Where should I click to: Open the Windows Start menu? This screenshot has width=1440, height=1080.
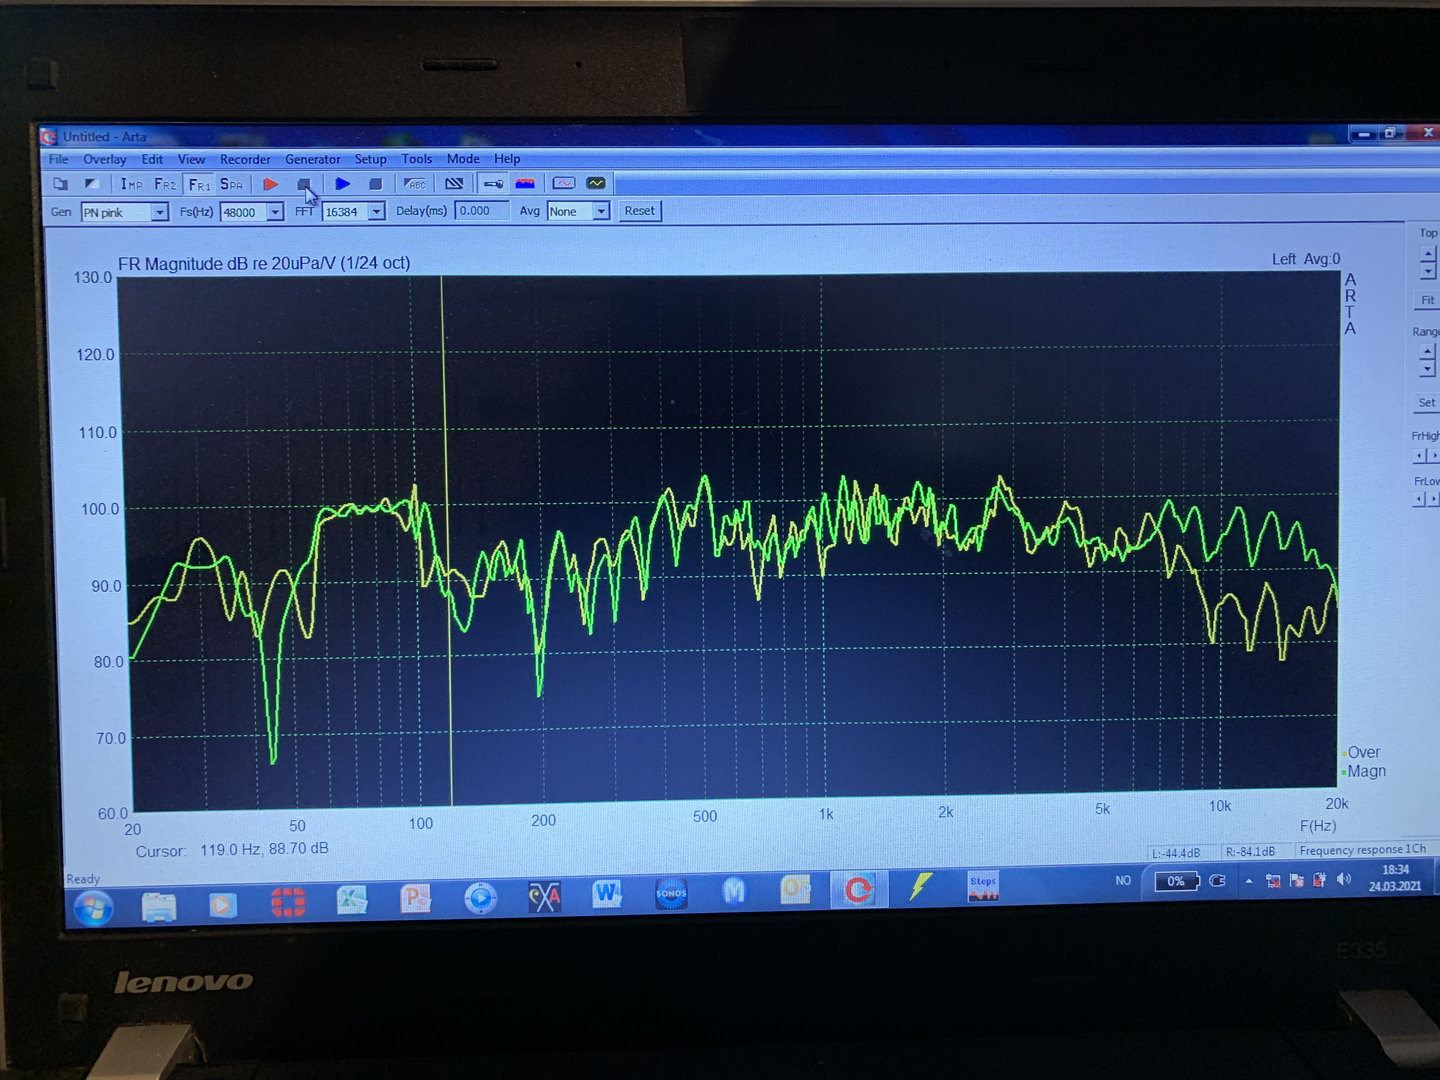pyautogui.click(x=93, y=908)
